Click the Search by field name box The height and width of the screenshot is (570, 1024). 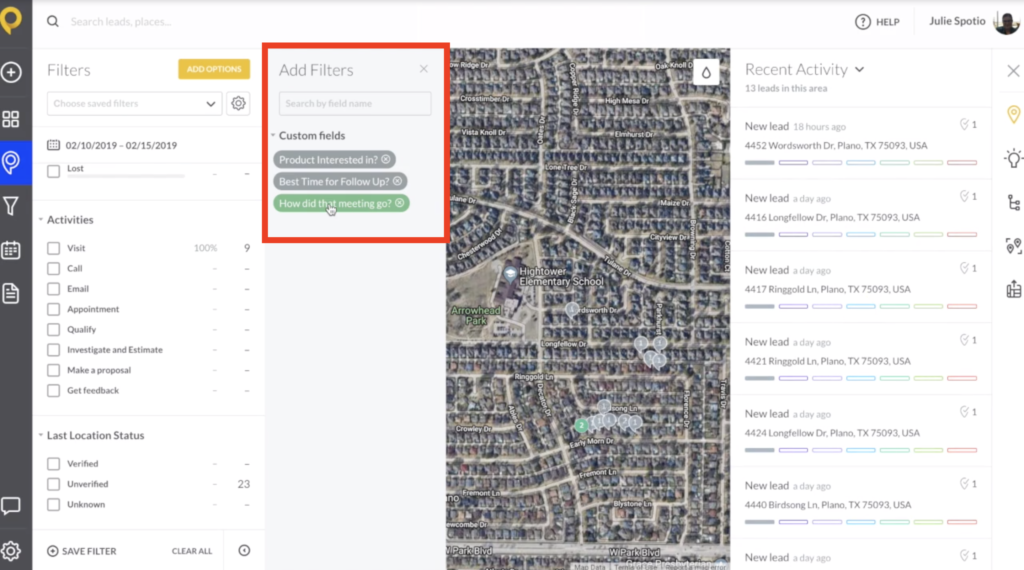(x=355, y=103)
